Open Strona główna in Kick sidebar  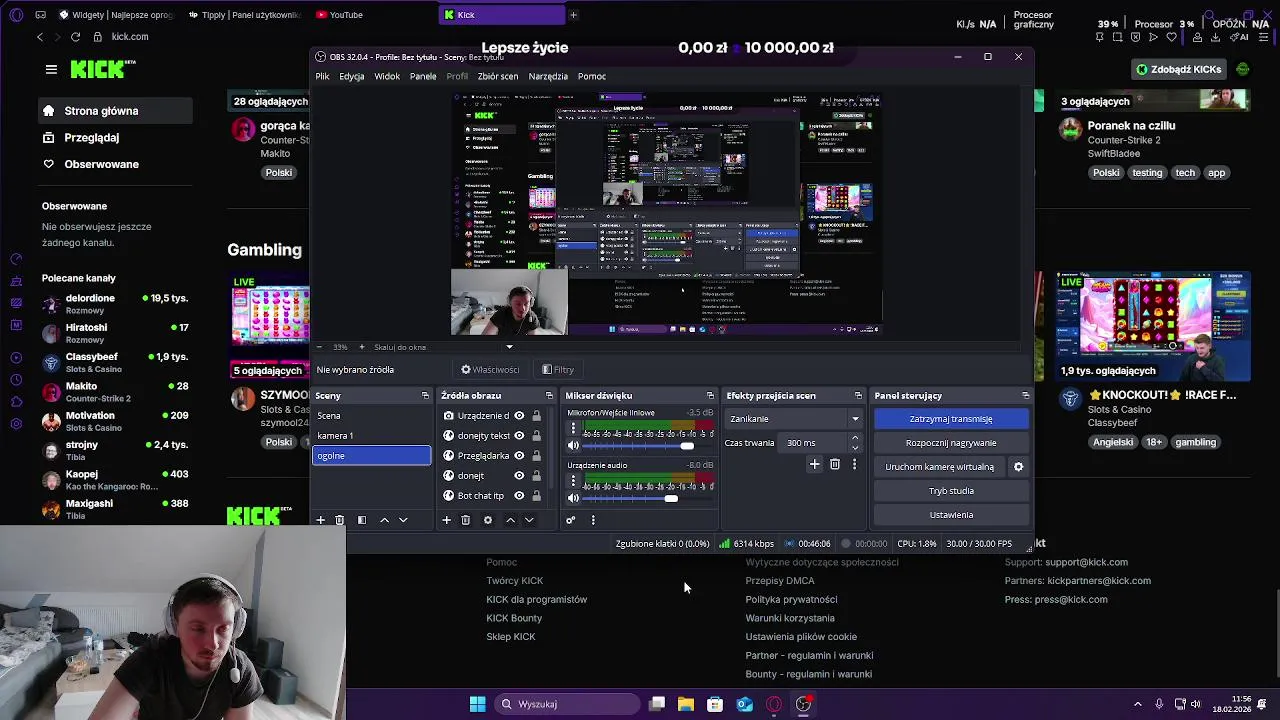pos(113,111)
